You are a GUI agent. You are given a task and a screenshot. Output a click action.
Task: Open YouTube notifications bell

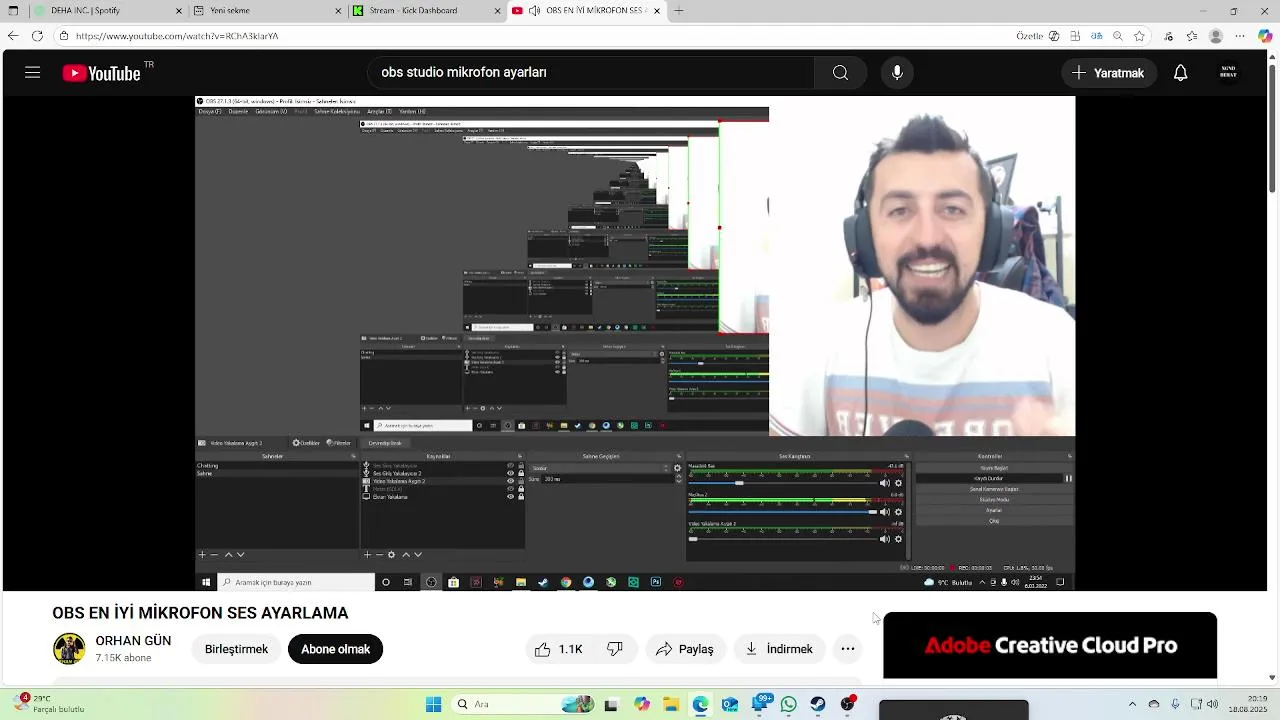click(1180, 73)
